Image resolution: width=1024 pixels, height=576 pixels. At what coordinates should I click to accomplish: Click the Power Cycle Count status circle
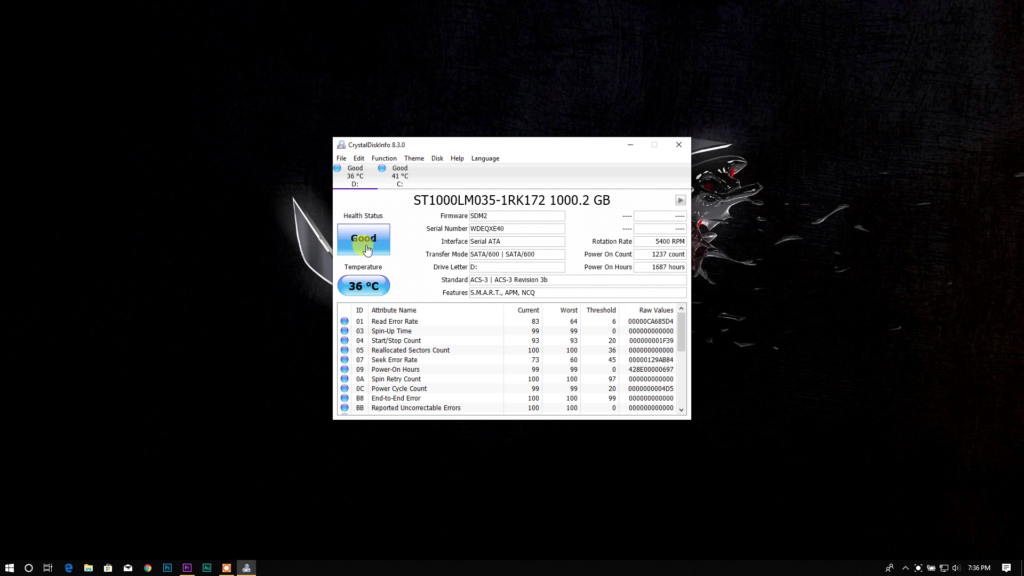(x=344, y=389)
